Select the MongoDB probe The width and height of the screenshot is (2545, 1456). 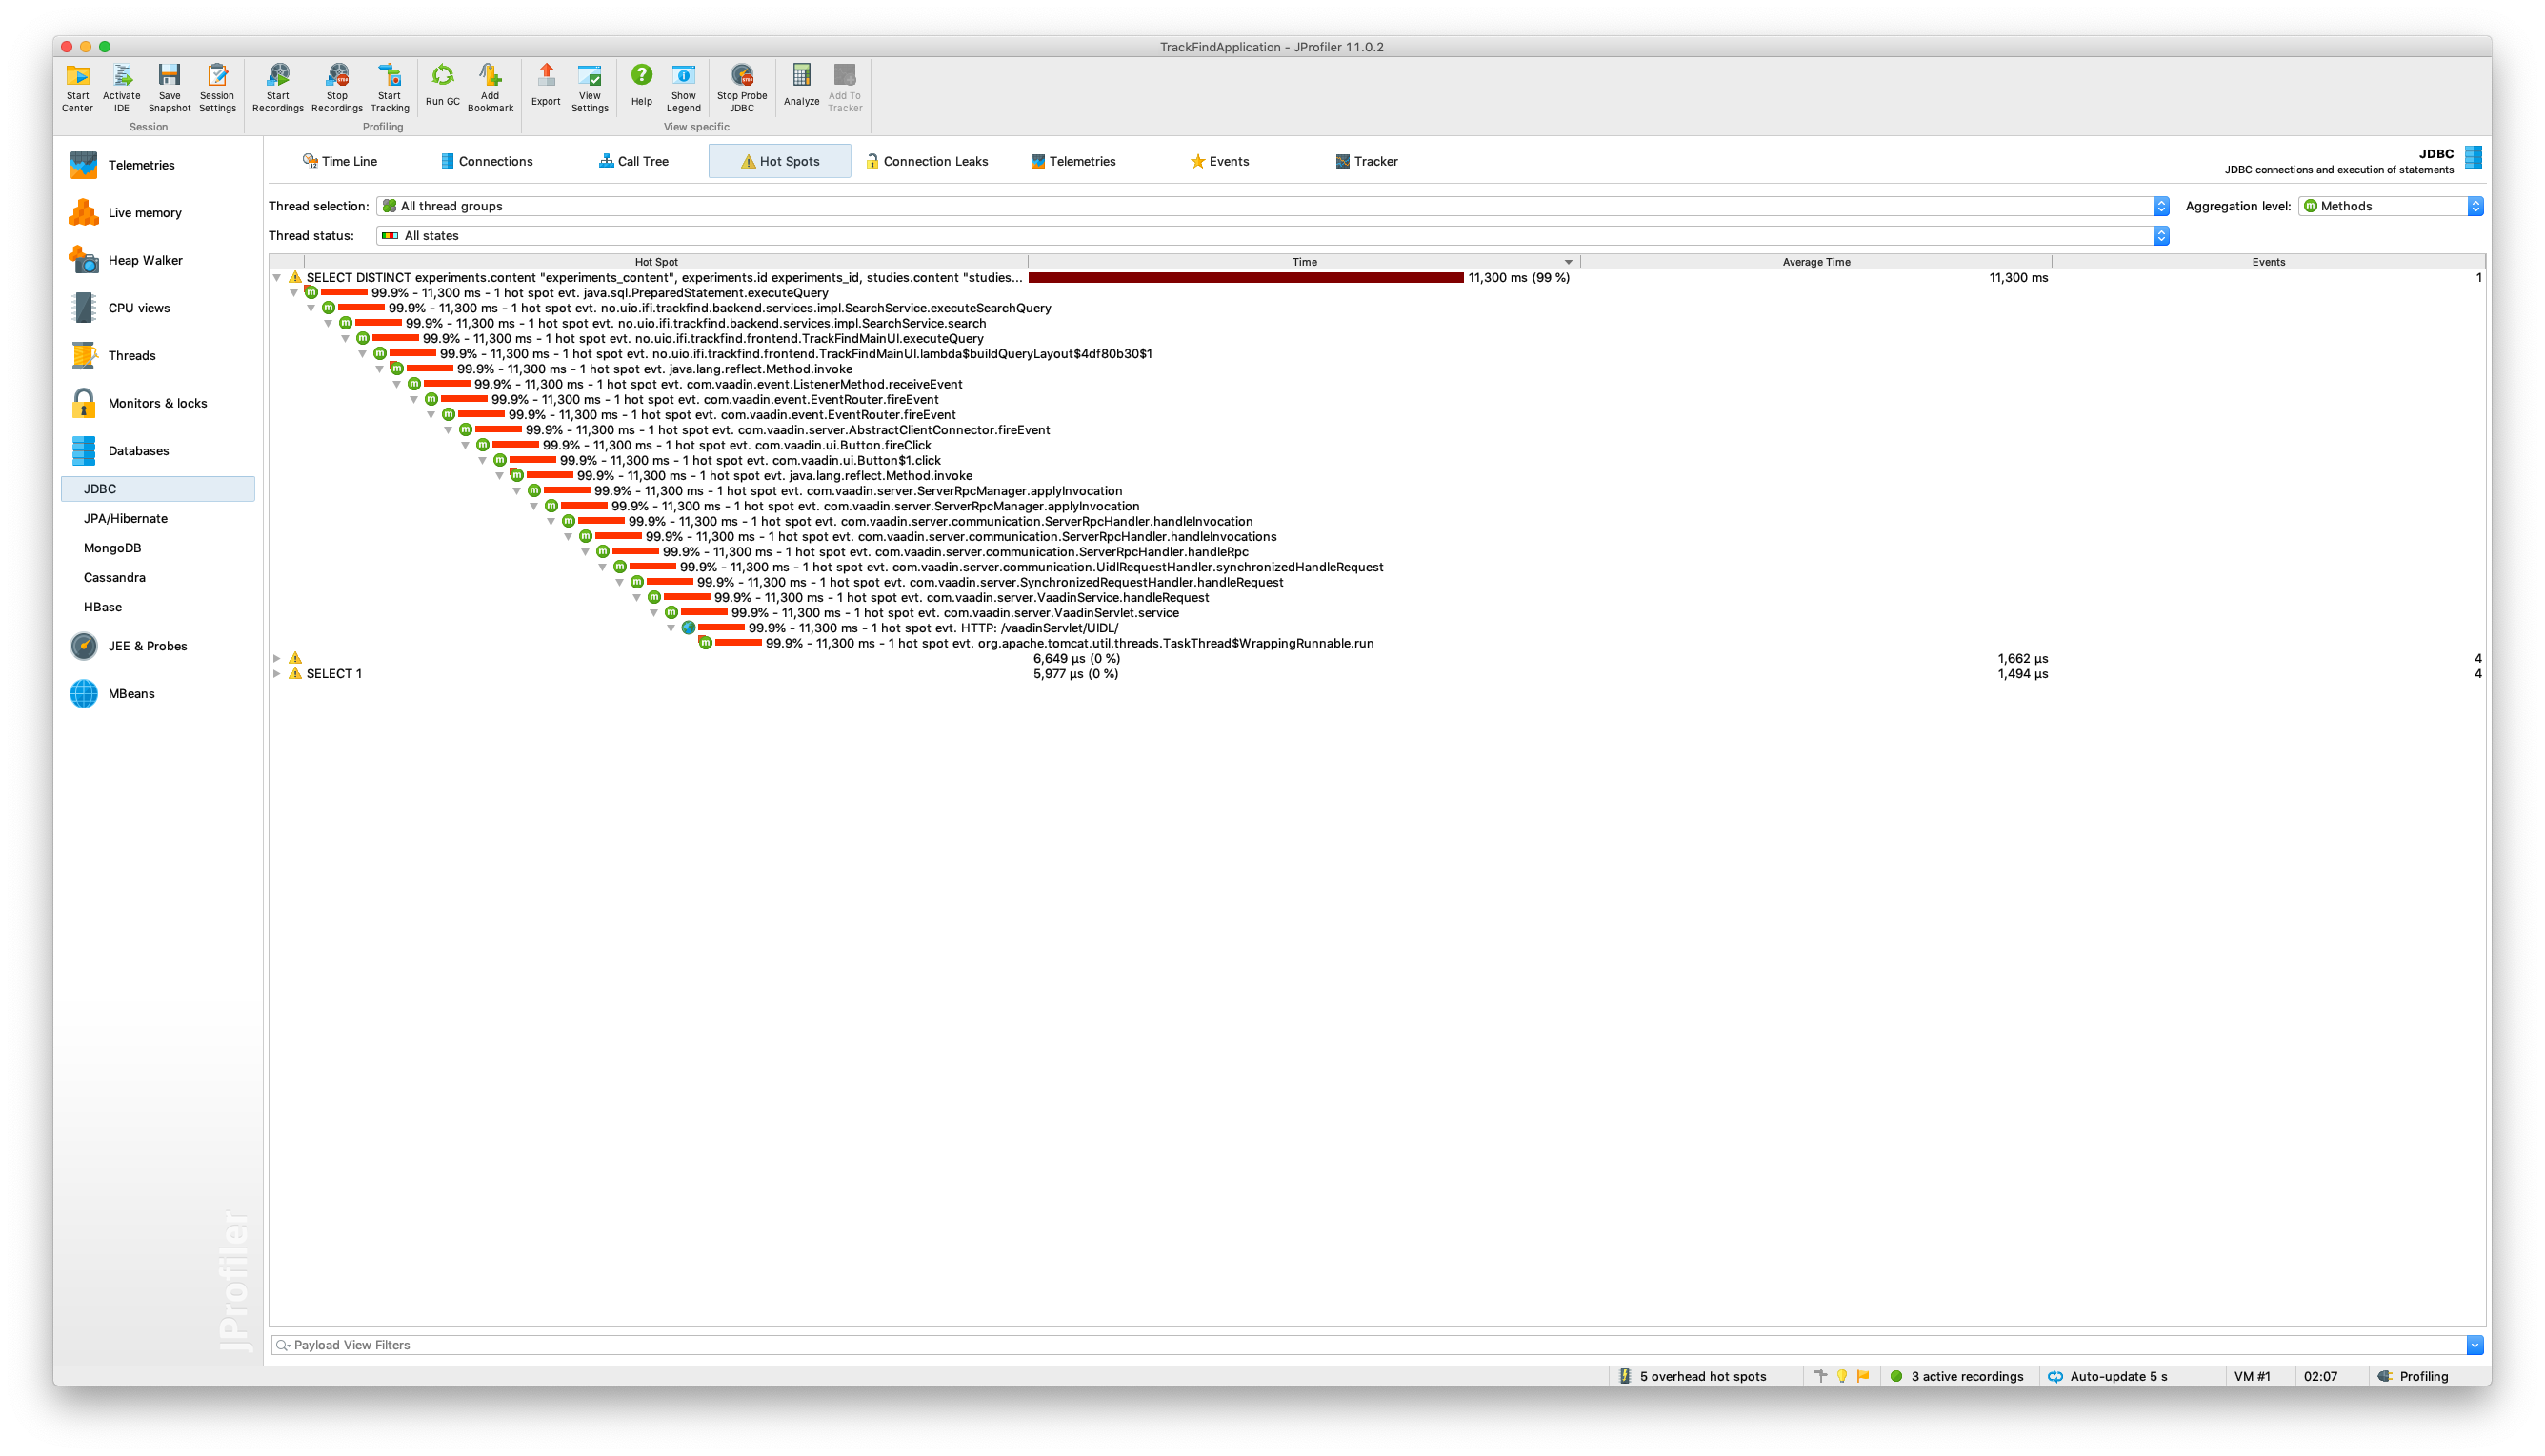(112, 548)
